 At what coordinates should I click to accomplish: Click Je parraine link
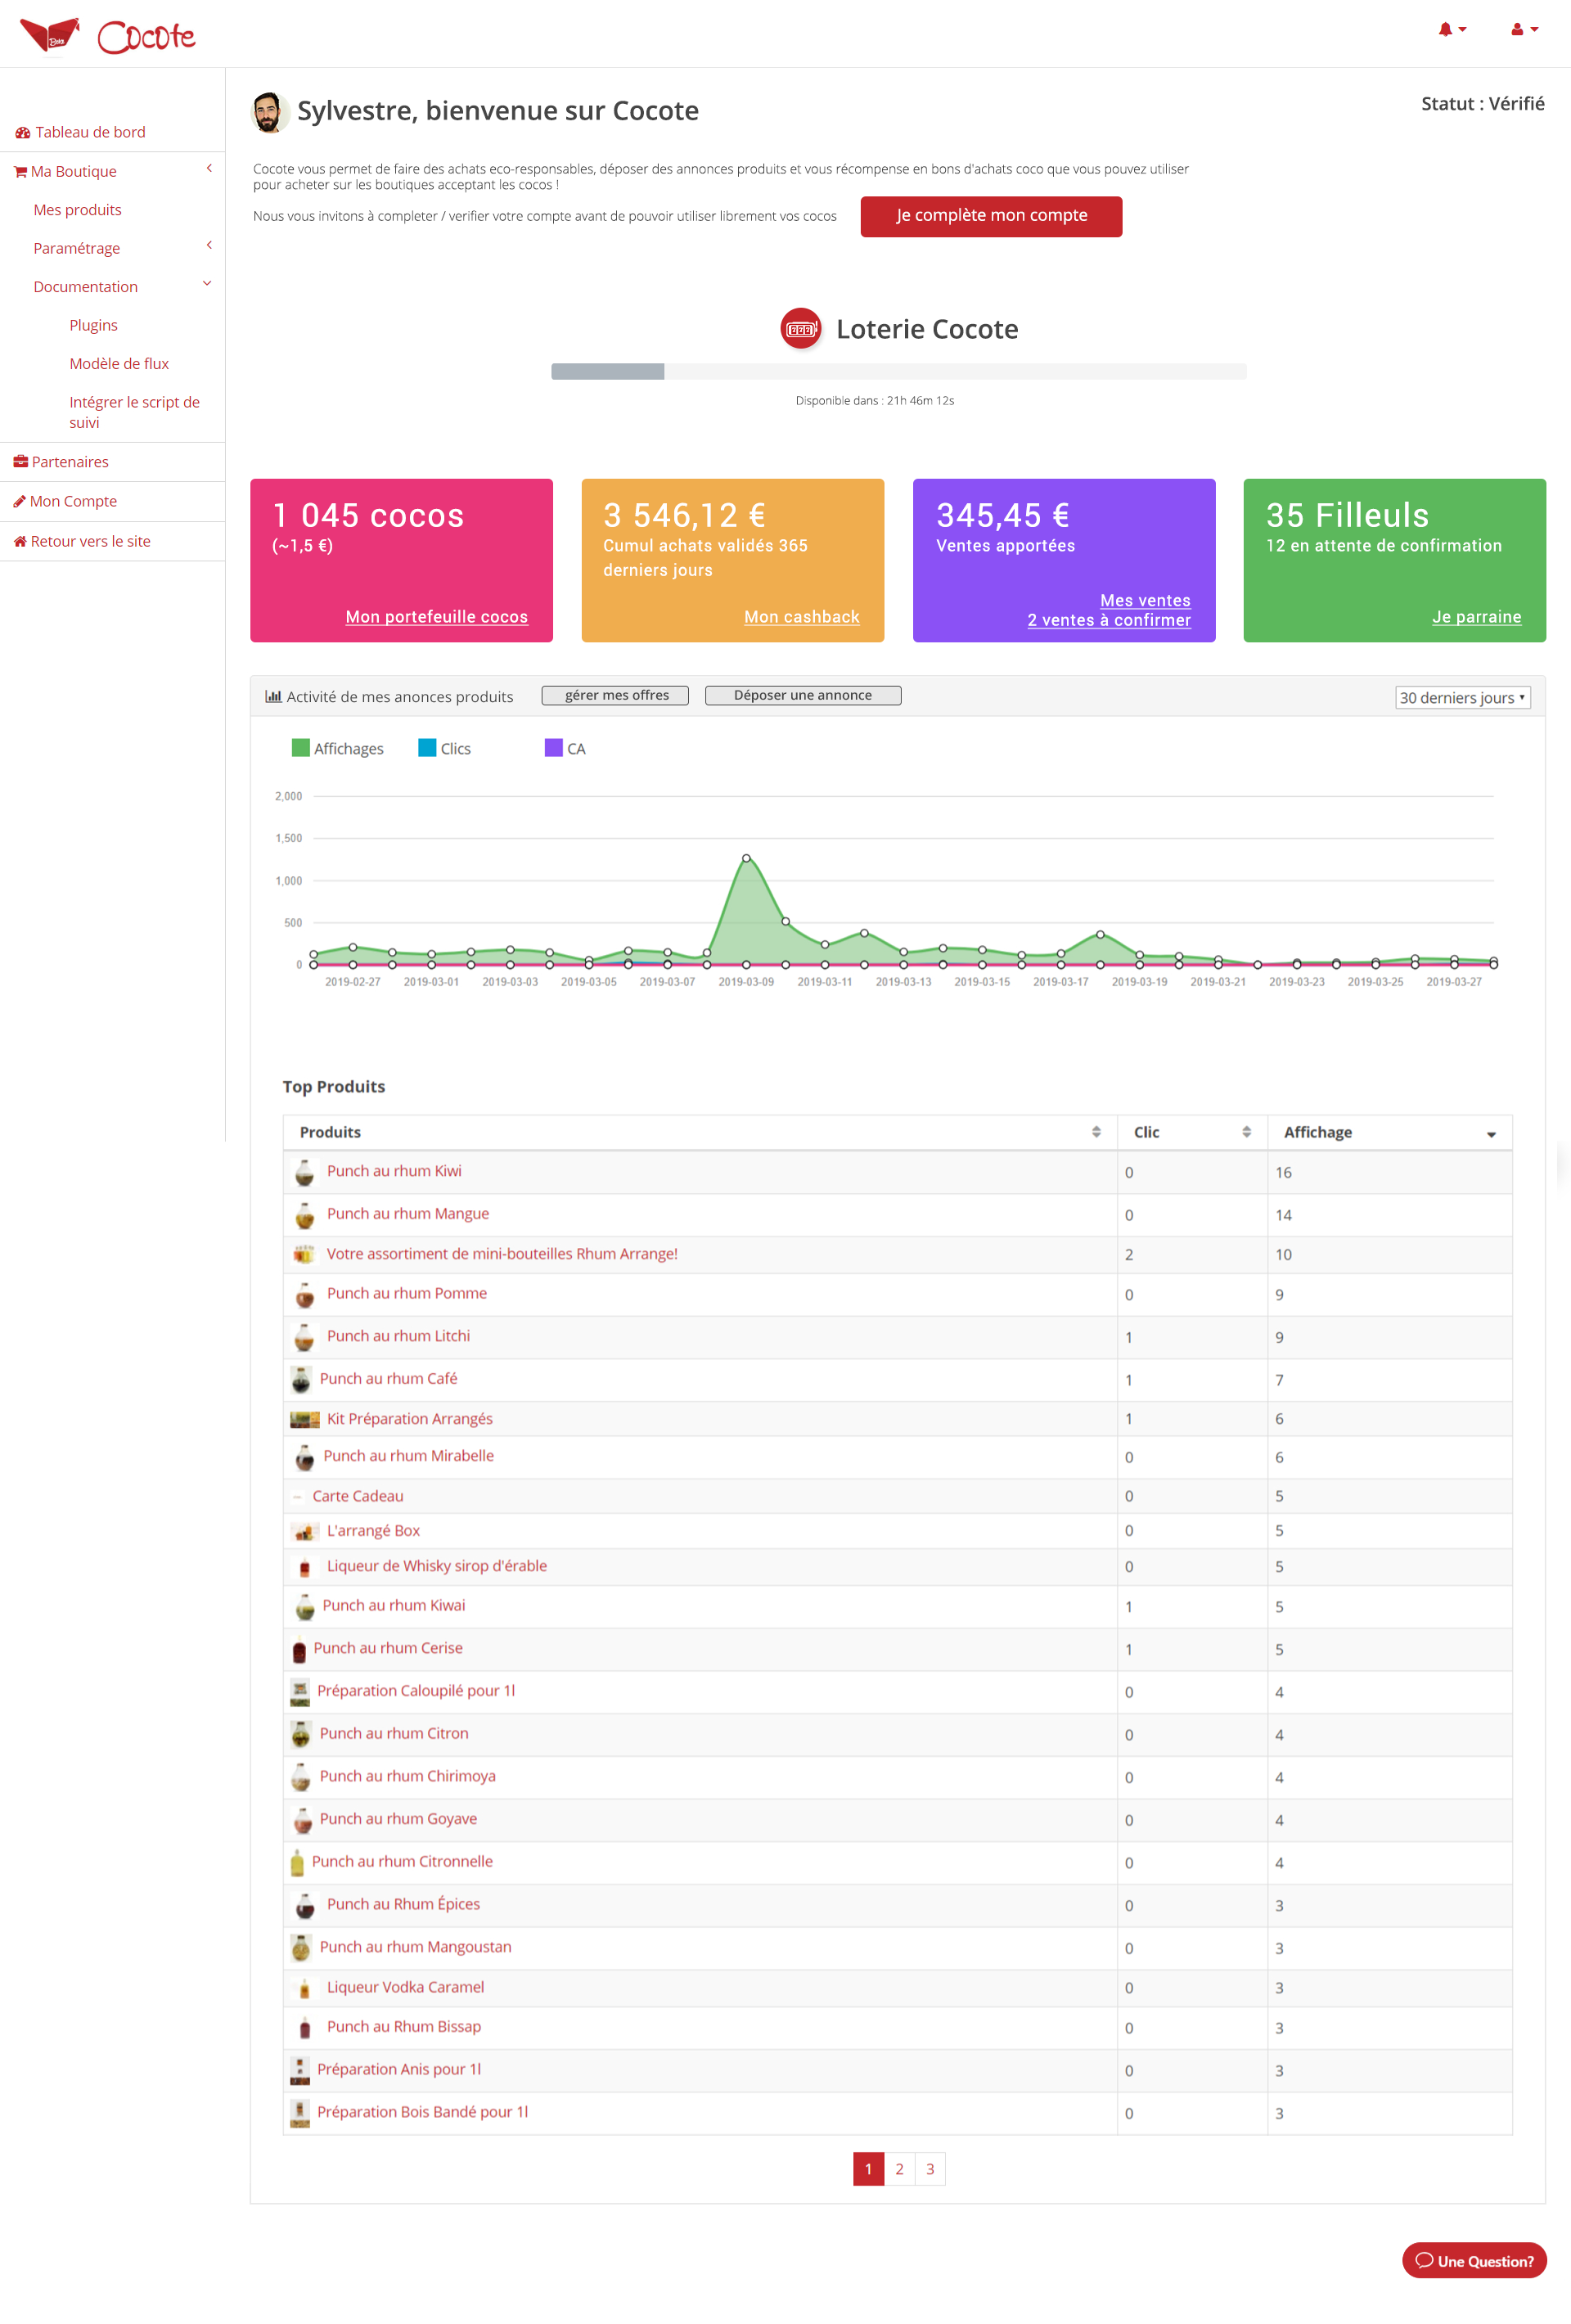pos(1476,617)
